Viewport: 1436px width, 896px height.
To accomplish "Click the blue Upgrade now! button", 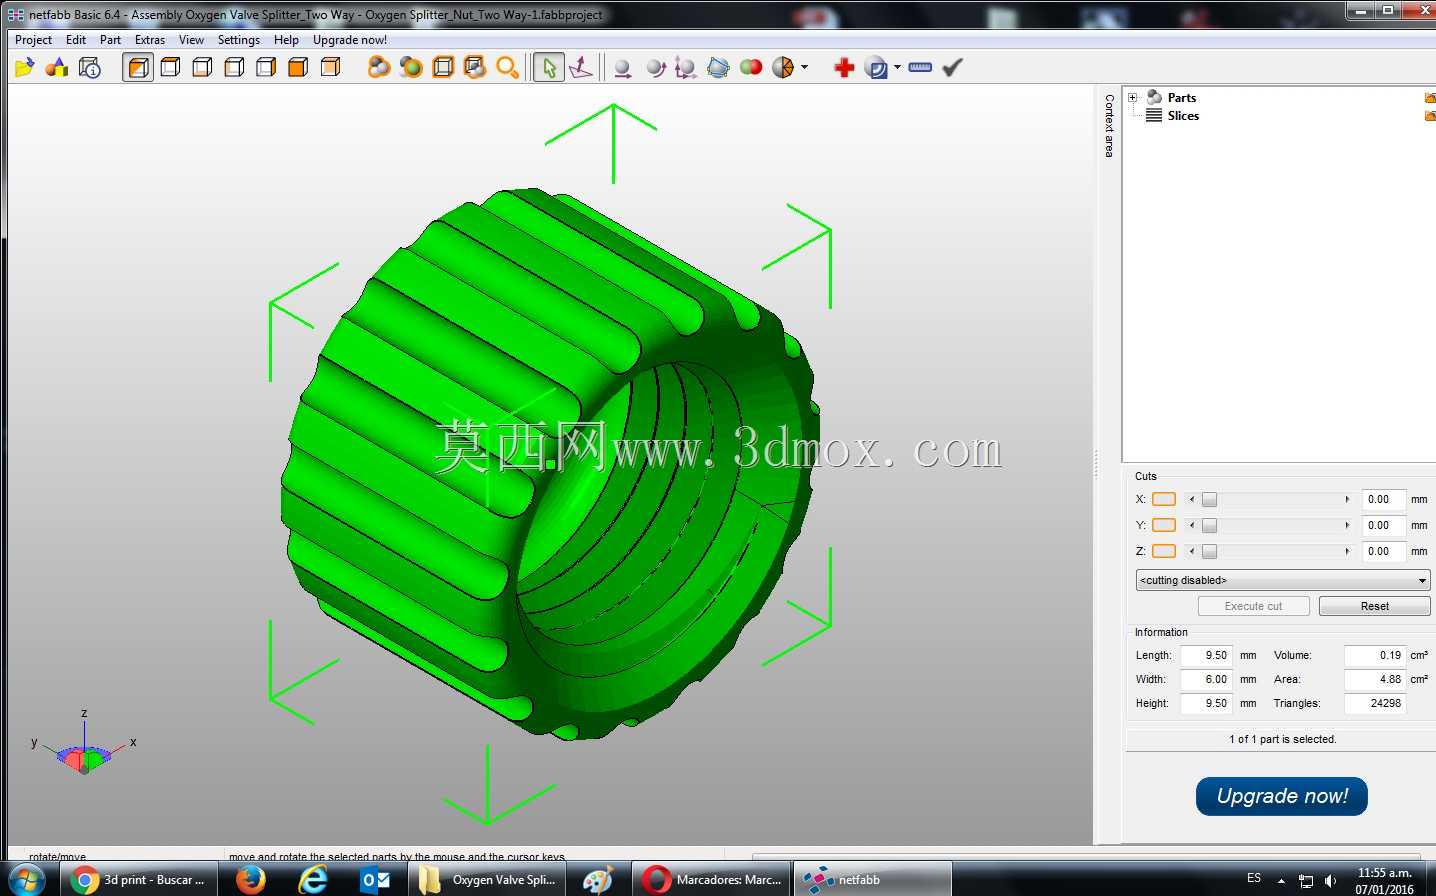I will (x=1282, y=796).
